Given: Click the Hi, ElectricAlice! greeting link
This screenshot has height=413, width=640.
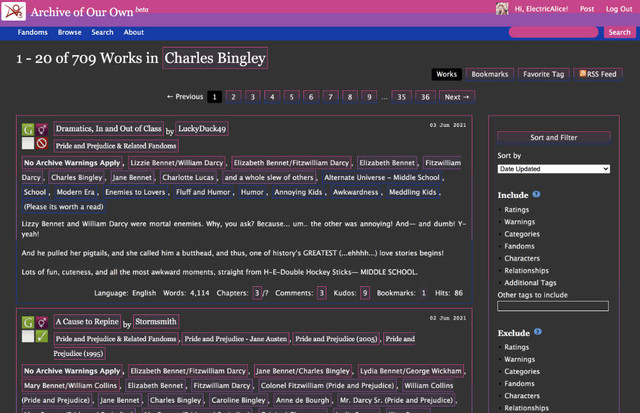Looking at the screenshot, I should pyautogui.click(x=541, y=9).
